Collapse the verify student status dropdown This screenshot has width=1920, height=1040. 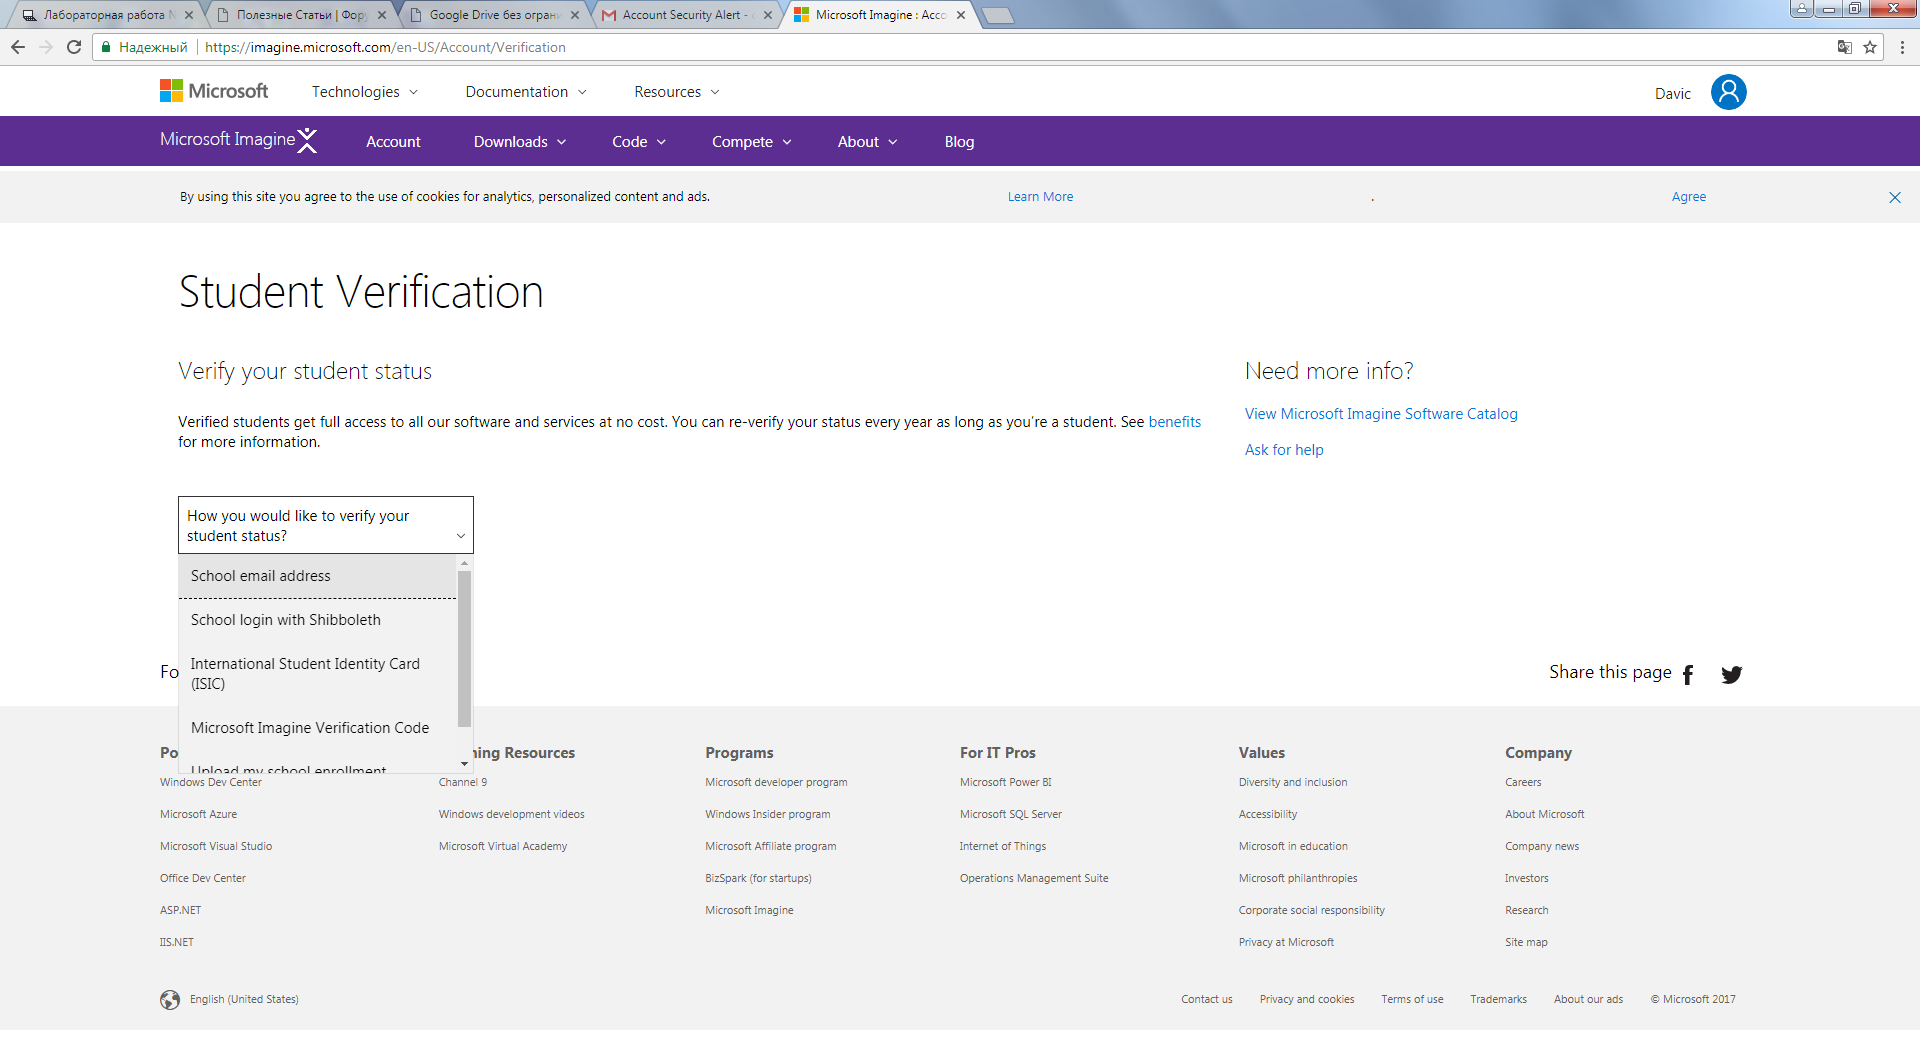326,525
